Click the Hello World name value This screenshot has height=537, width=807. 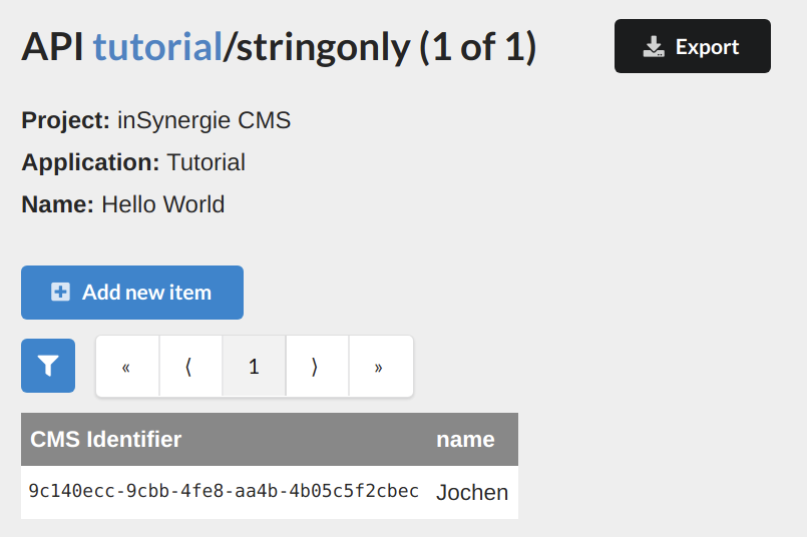click(x=163, y=204)
